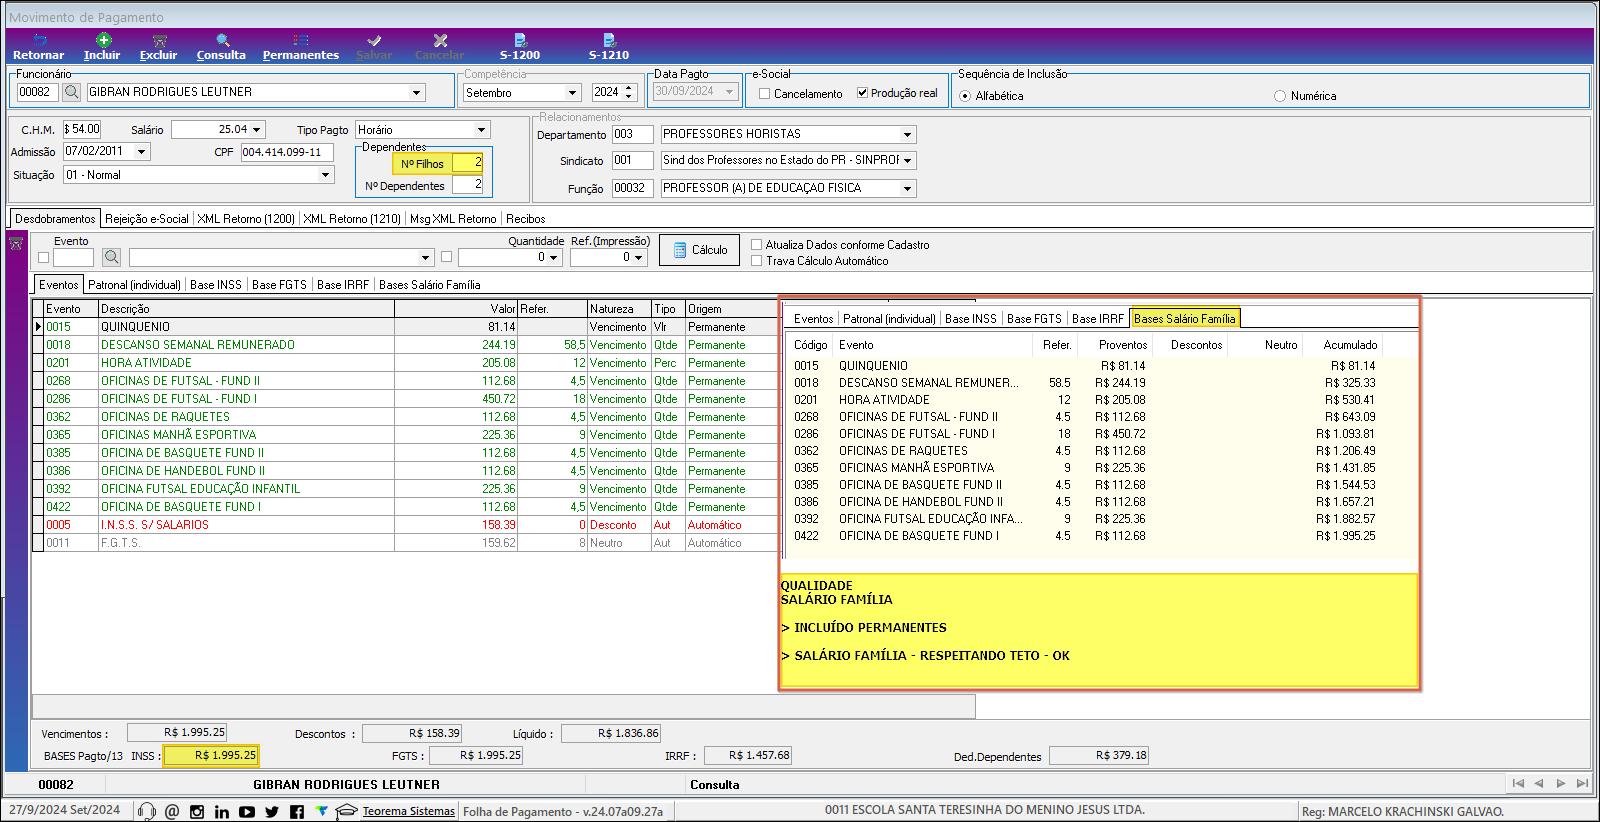
Task: Open the Facebook icon in status bar
Action: tap(297, 811)
